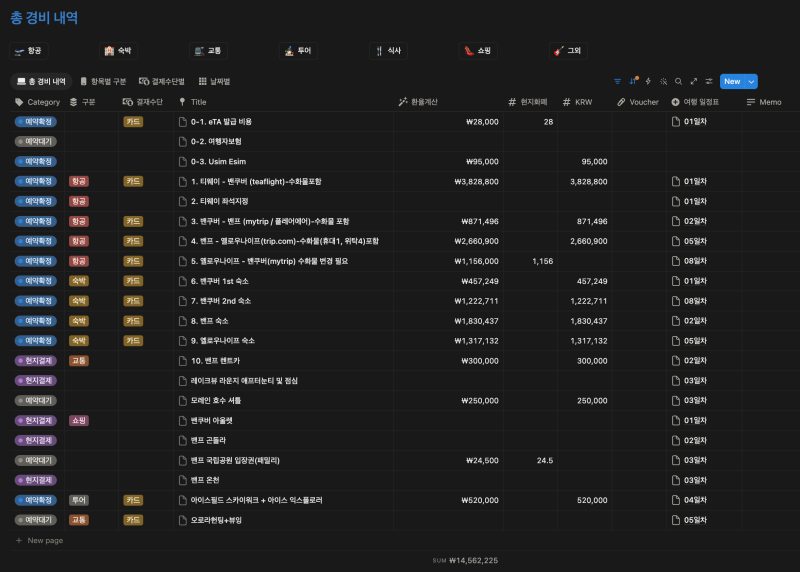This screenshot has width=800, height=572.
Task: Click the page icon of 0-1. eTA 발급 비용
Action: 183,122
